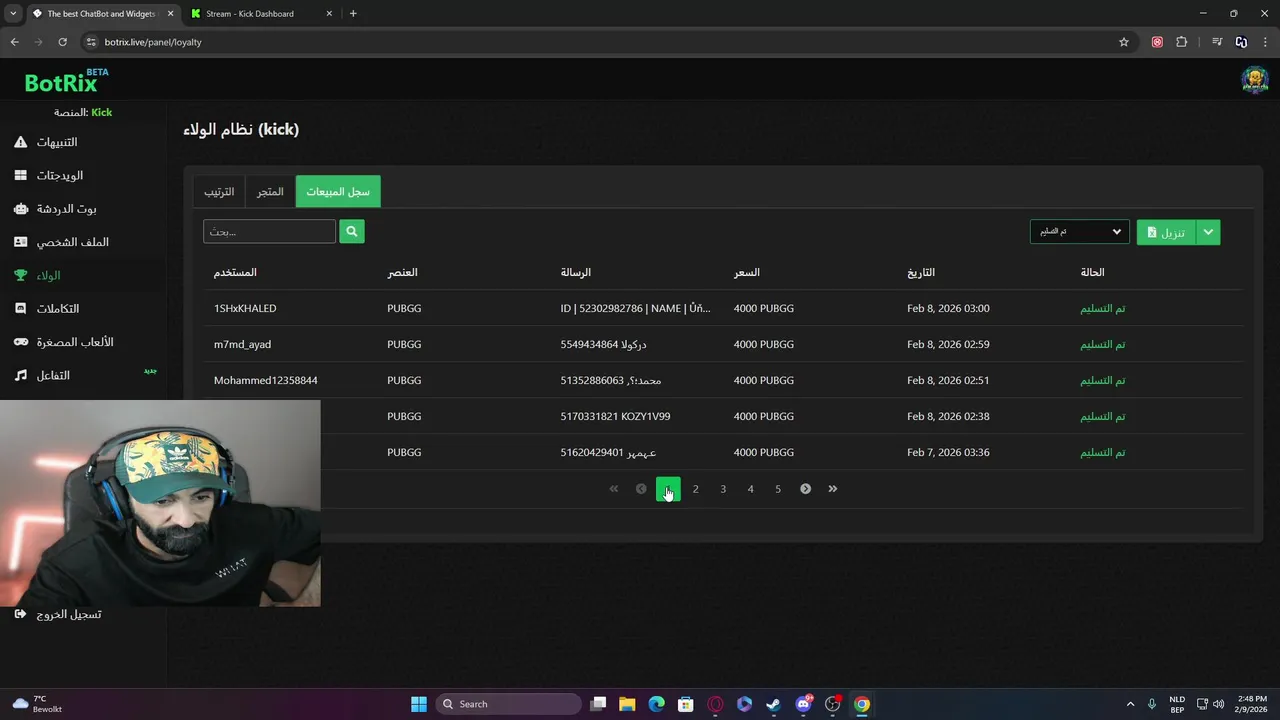This screenshot has width=1280, height=720.
Task: Go to page 3 in pagination
Action: (x=723, y=489)
